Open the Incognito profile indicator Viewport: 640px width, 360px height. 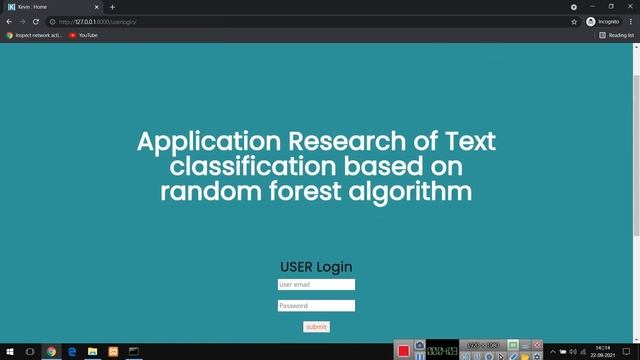tap(603, 22)
